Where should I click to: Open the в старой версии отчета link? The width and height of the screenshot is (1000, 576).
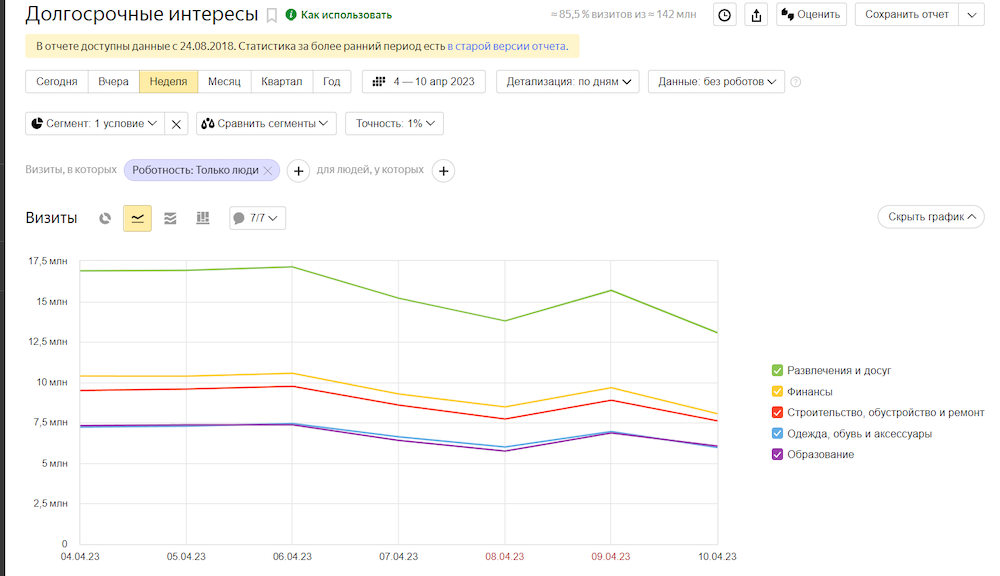click(x=507, y=47)
